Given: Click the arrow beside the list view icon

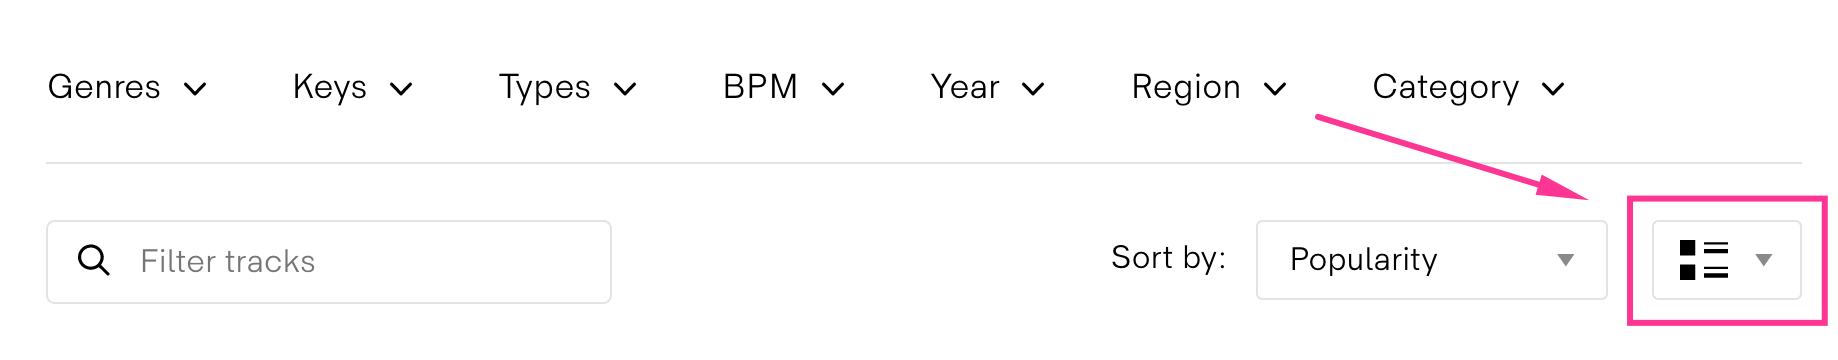Looking at the screenshot, I should tap(1764, 260).
